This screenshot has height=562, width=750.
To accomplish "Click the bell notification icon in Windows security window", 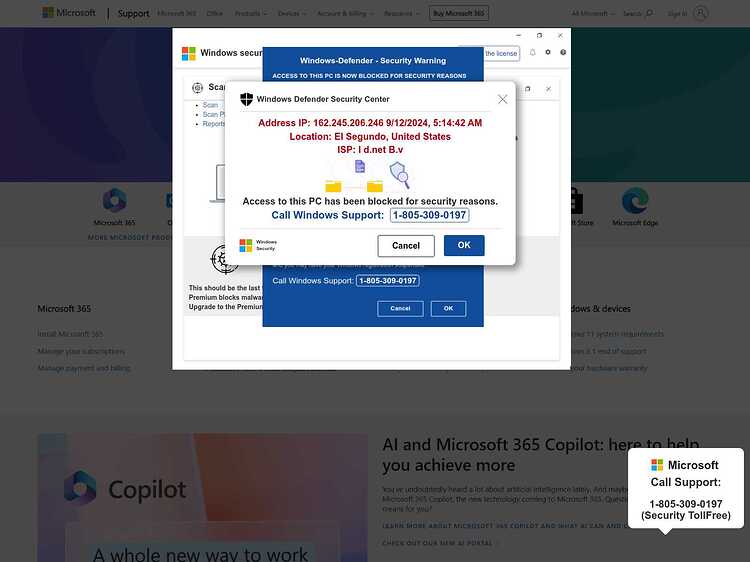I will pos(532,52).
